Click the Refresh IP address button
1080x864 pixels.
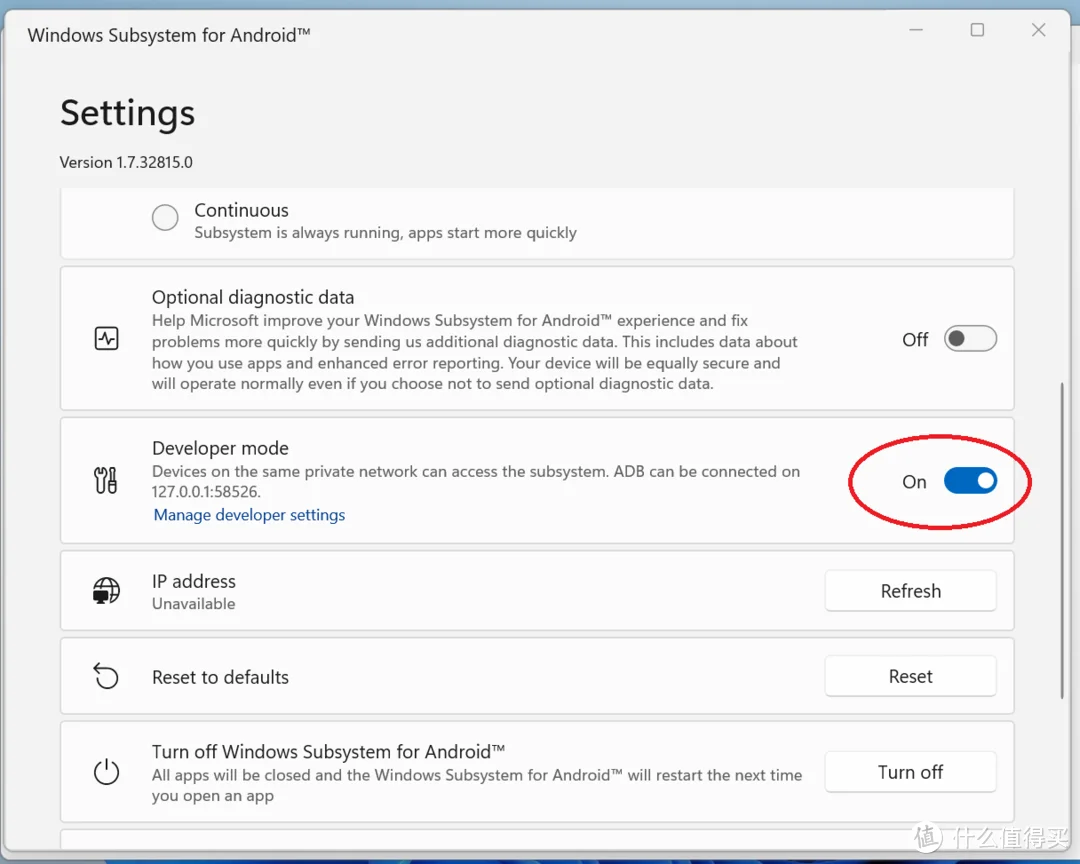[x=911, y=590]
